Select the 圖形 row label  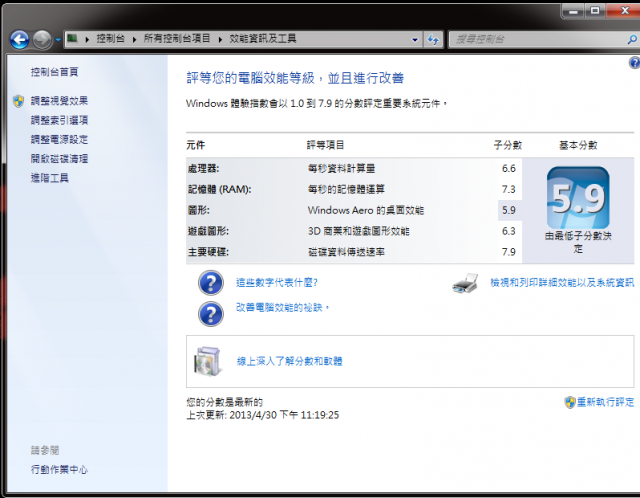pyautogui.click(x=198, y=210)
